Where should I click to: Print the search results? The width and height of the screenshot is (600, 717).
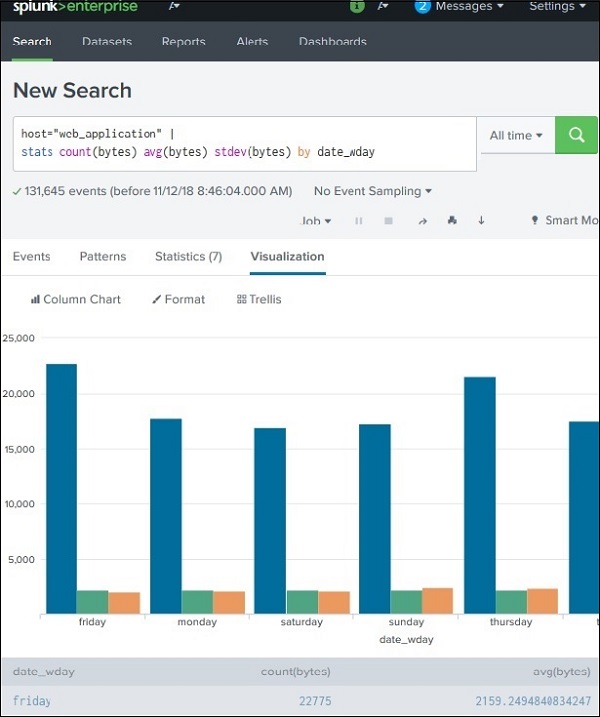(x=451, y=221)
